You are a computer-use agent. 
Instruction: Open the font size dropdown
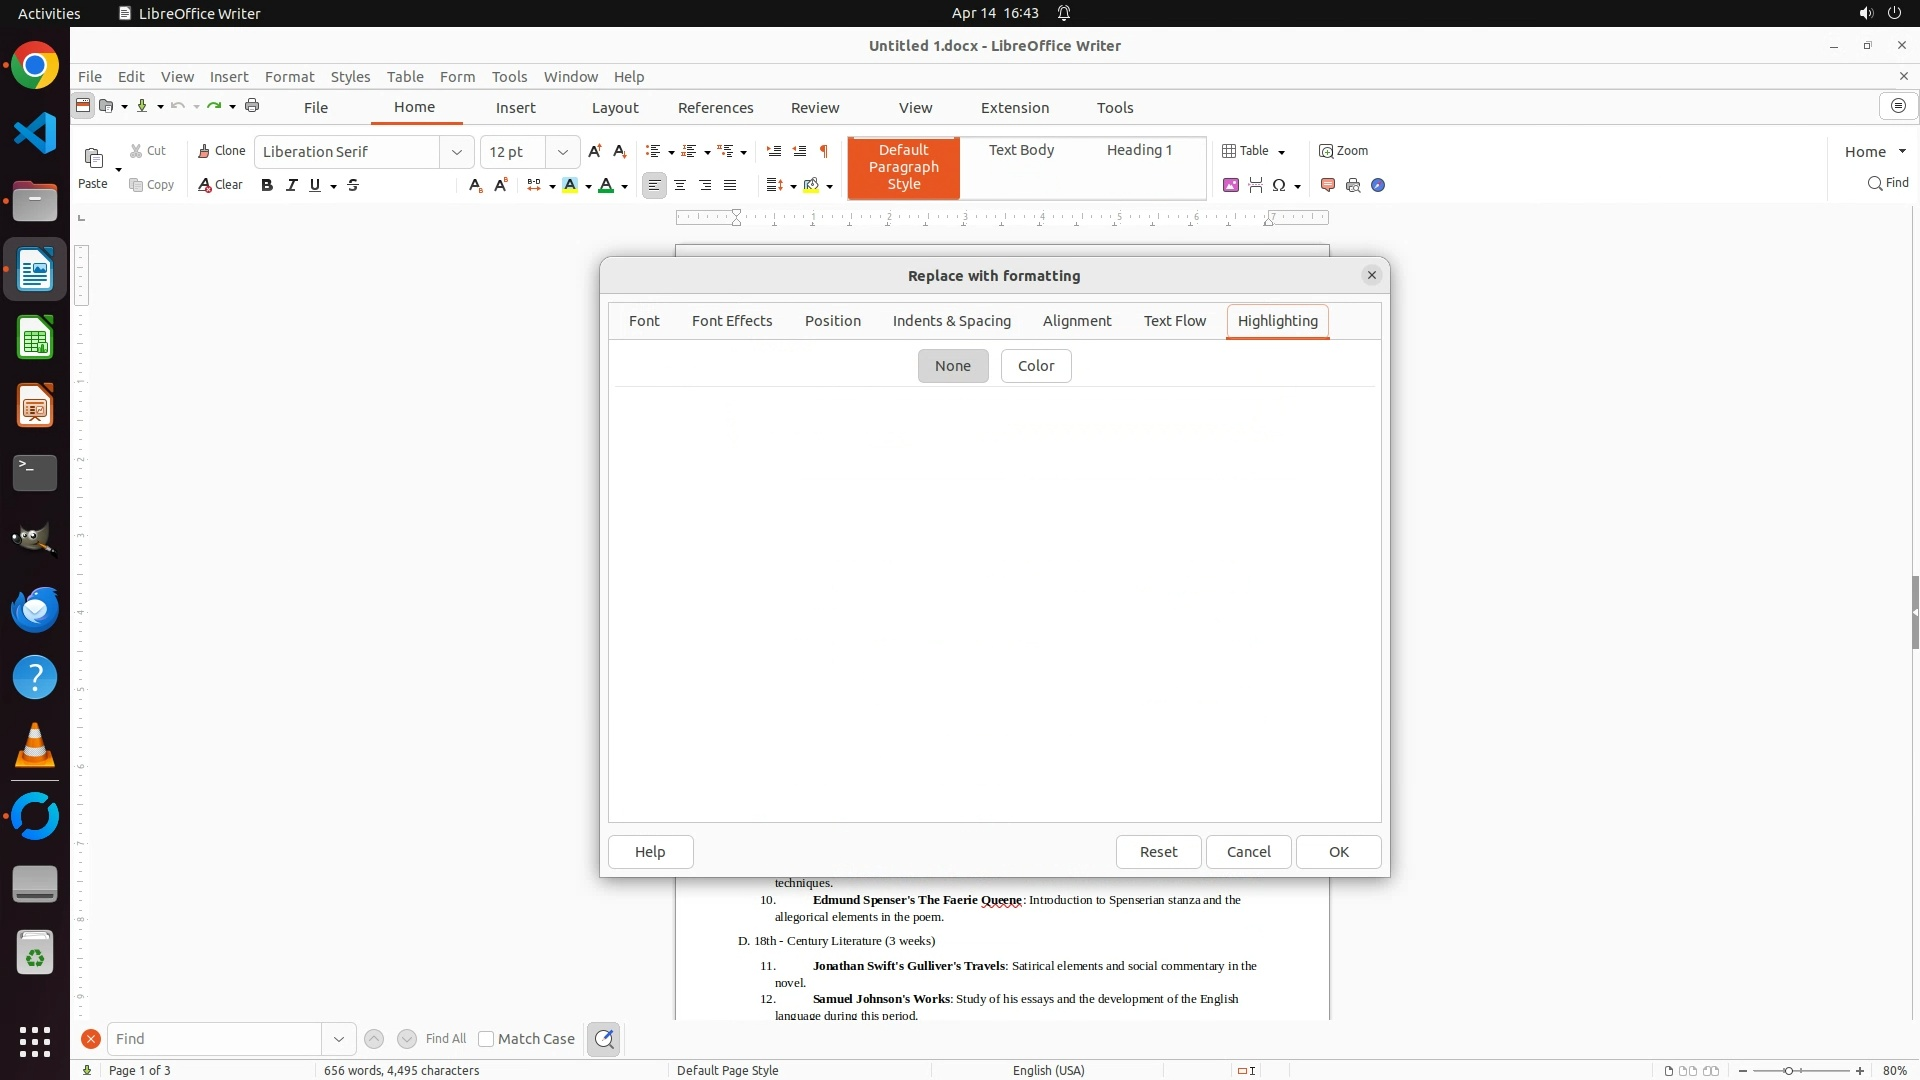pyautogui.click(x=563, y=152)
